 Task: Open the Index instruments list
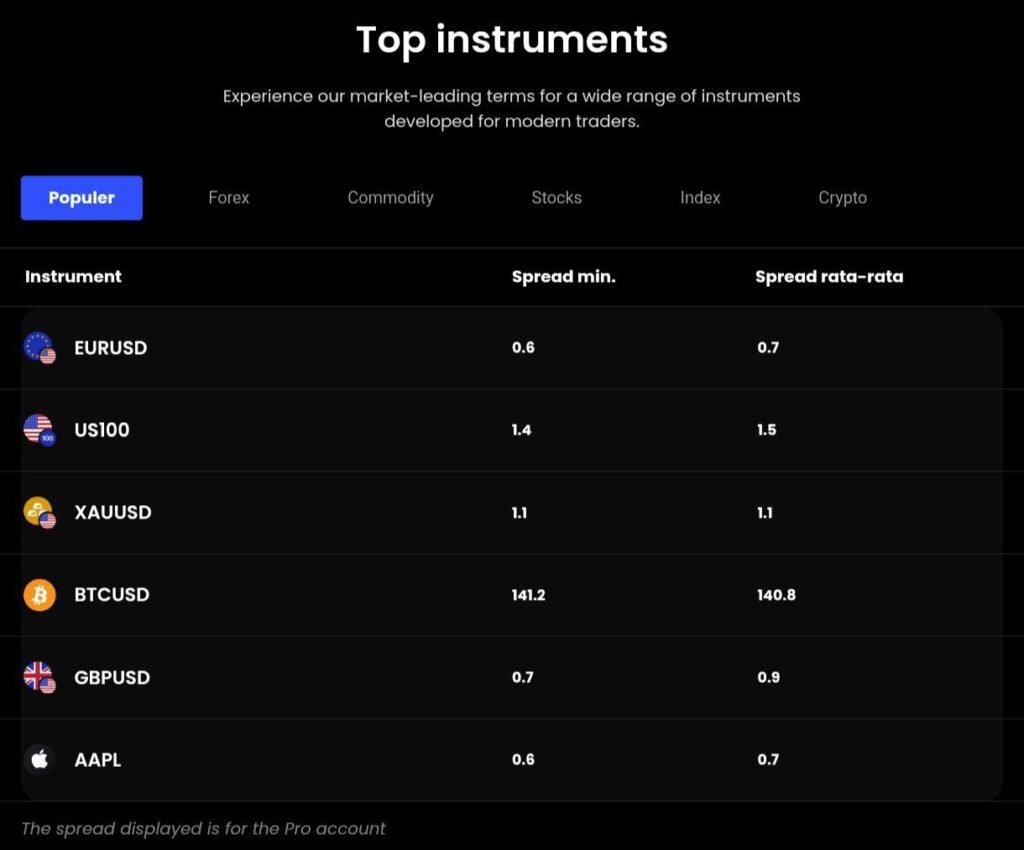click(x=699, y=197)
